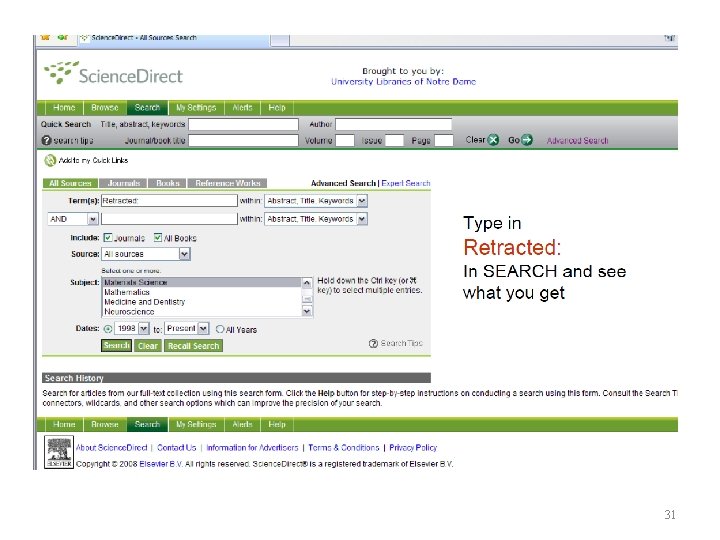Image resolution: width=720 pixels, height=540 pixels.
Task: Open My Settings in top green bar
Action: [196, 107]
